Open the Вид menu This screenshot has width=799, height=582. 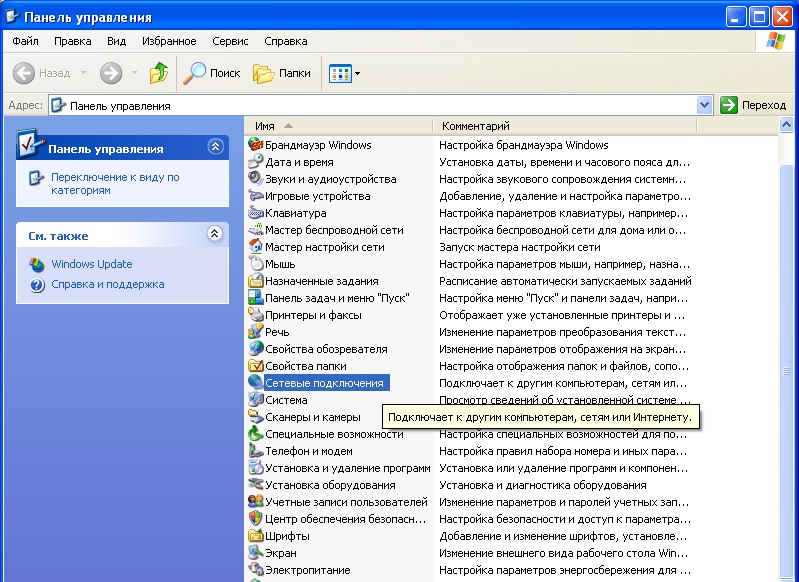[x=117, y=41]
